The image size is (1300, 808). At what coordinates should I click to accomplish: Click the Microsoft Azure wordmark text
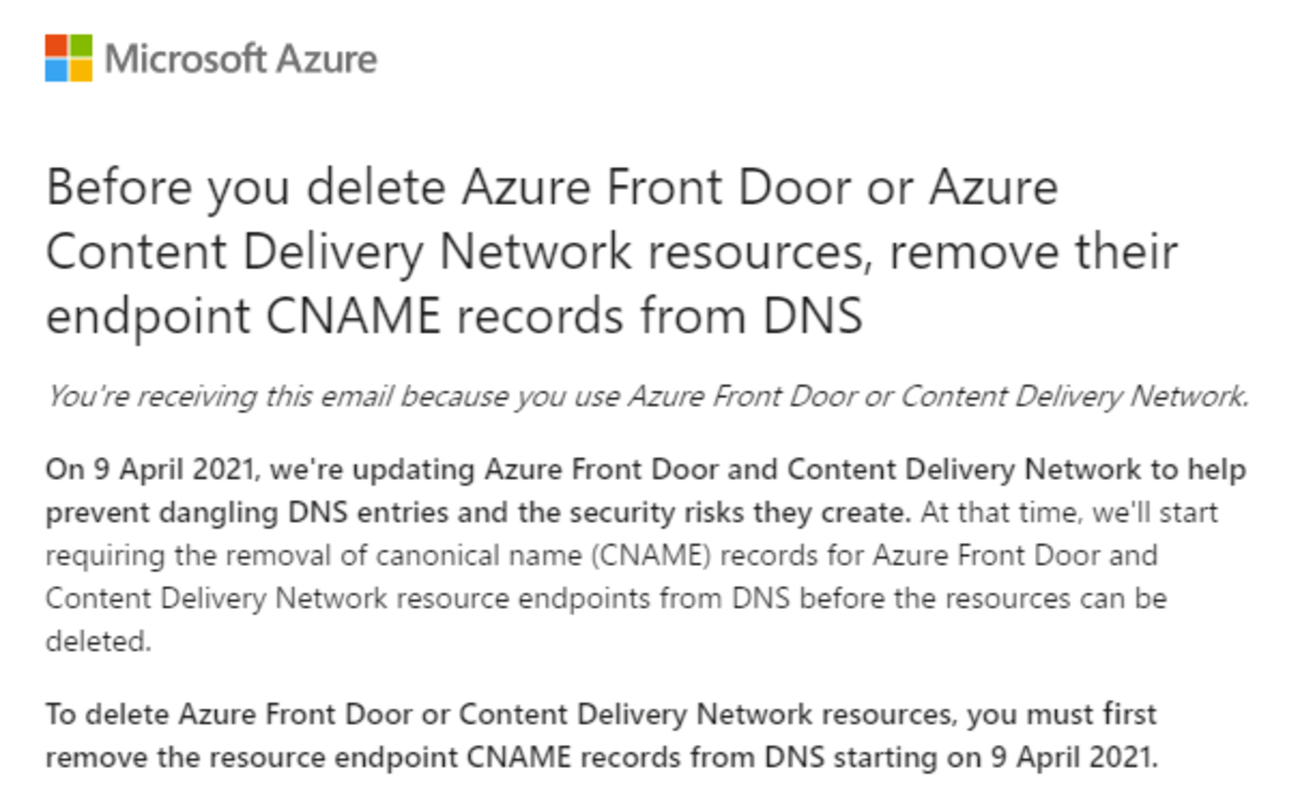coord(241,59)
